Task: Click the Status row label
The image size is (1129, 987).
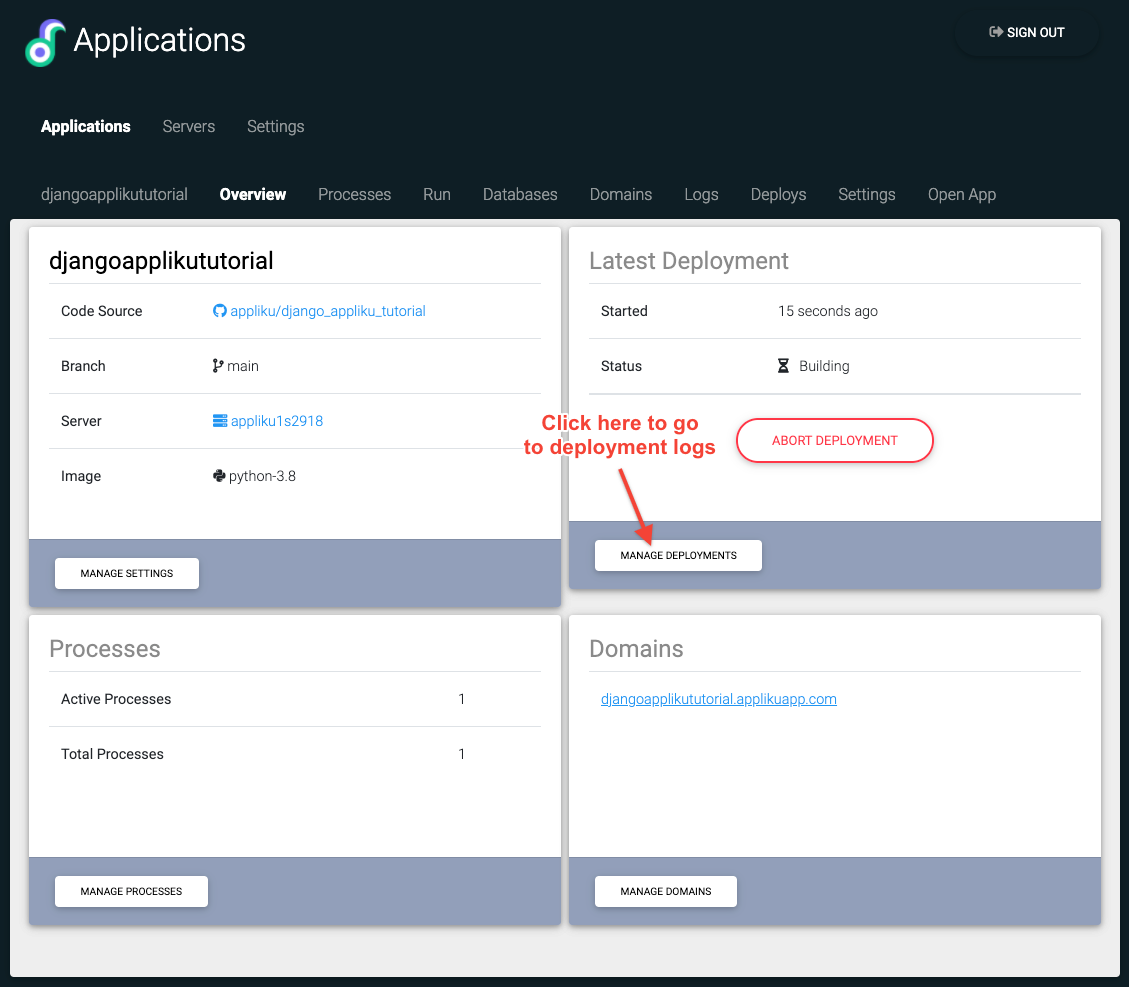Action: [x=621, y=366]
